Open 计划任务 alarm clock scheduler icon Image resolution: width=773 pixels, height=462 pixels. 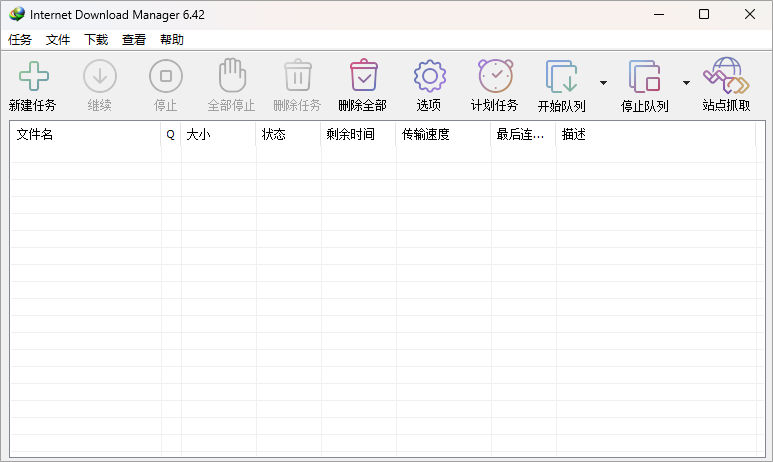tap(495, 75)
